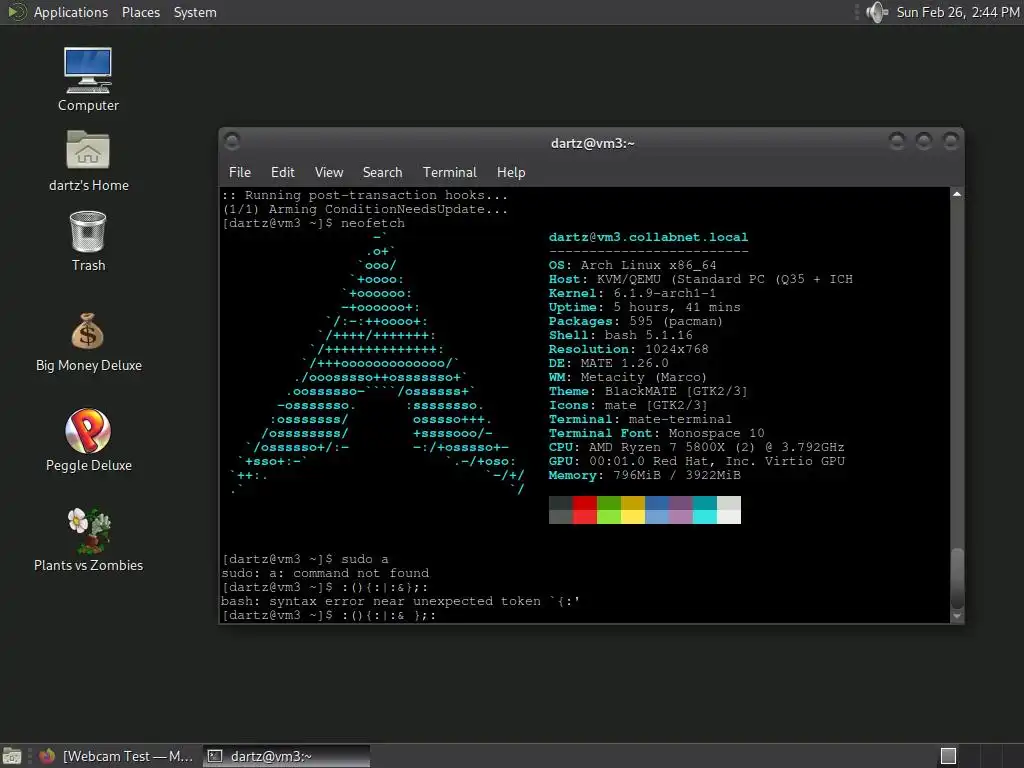Open the terminal Search menu

point(382,172)
